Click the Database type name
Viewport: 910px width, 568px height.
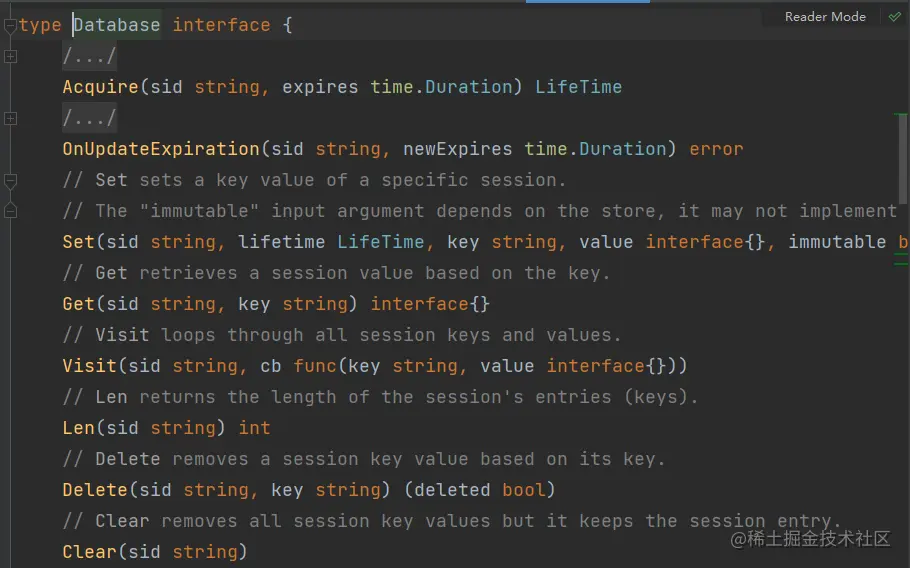coord(117,26)
